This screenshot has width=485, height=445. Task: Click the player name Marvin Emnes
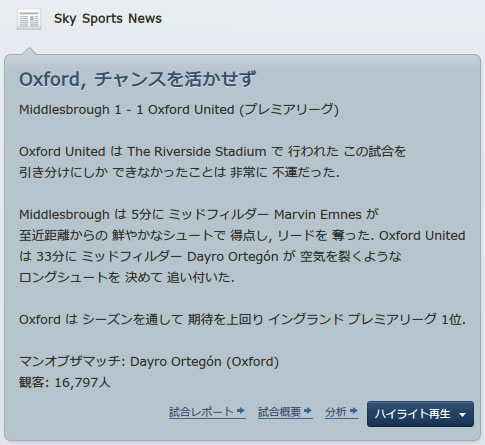(x=318, y=214)
